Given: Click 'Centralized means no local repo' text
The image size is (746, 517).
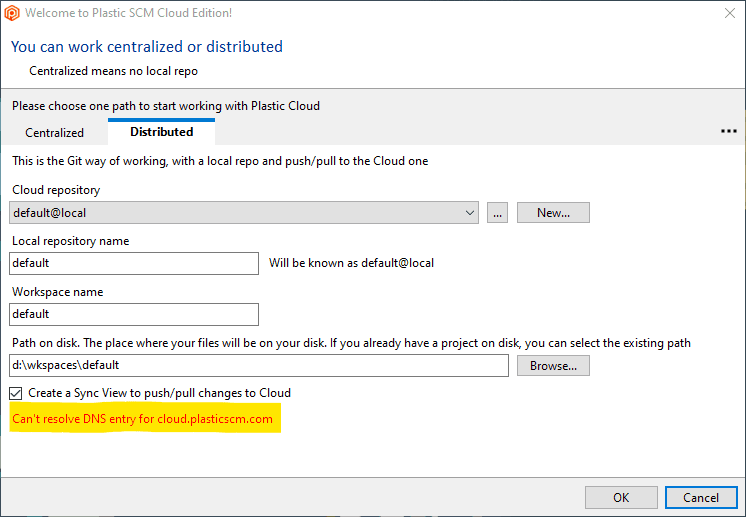Looking at the screenshot, I should [114, 71].
